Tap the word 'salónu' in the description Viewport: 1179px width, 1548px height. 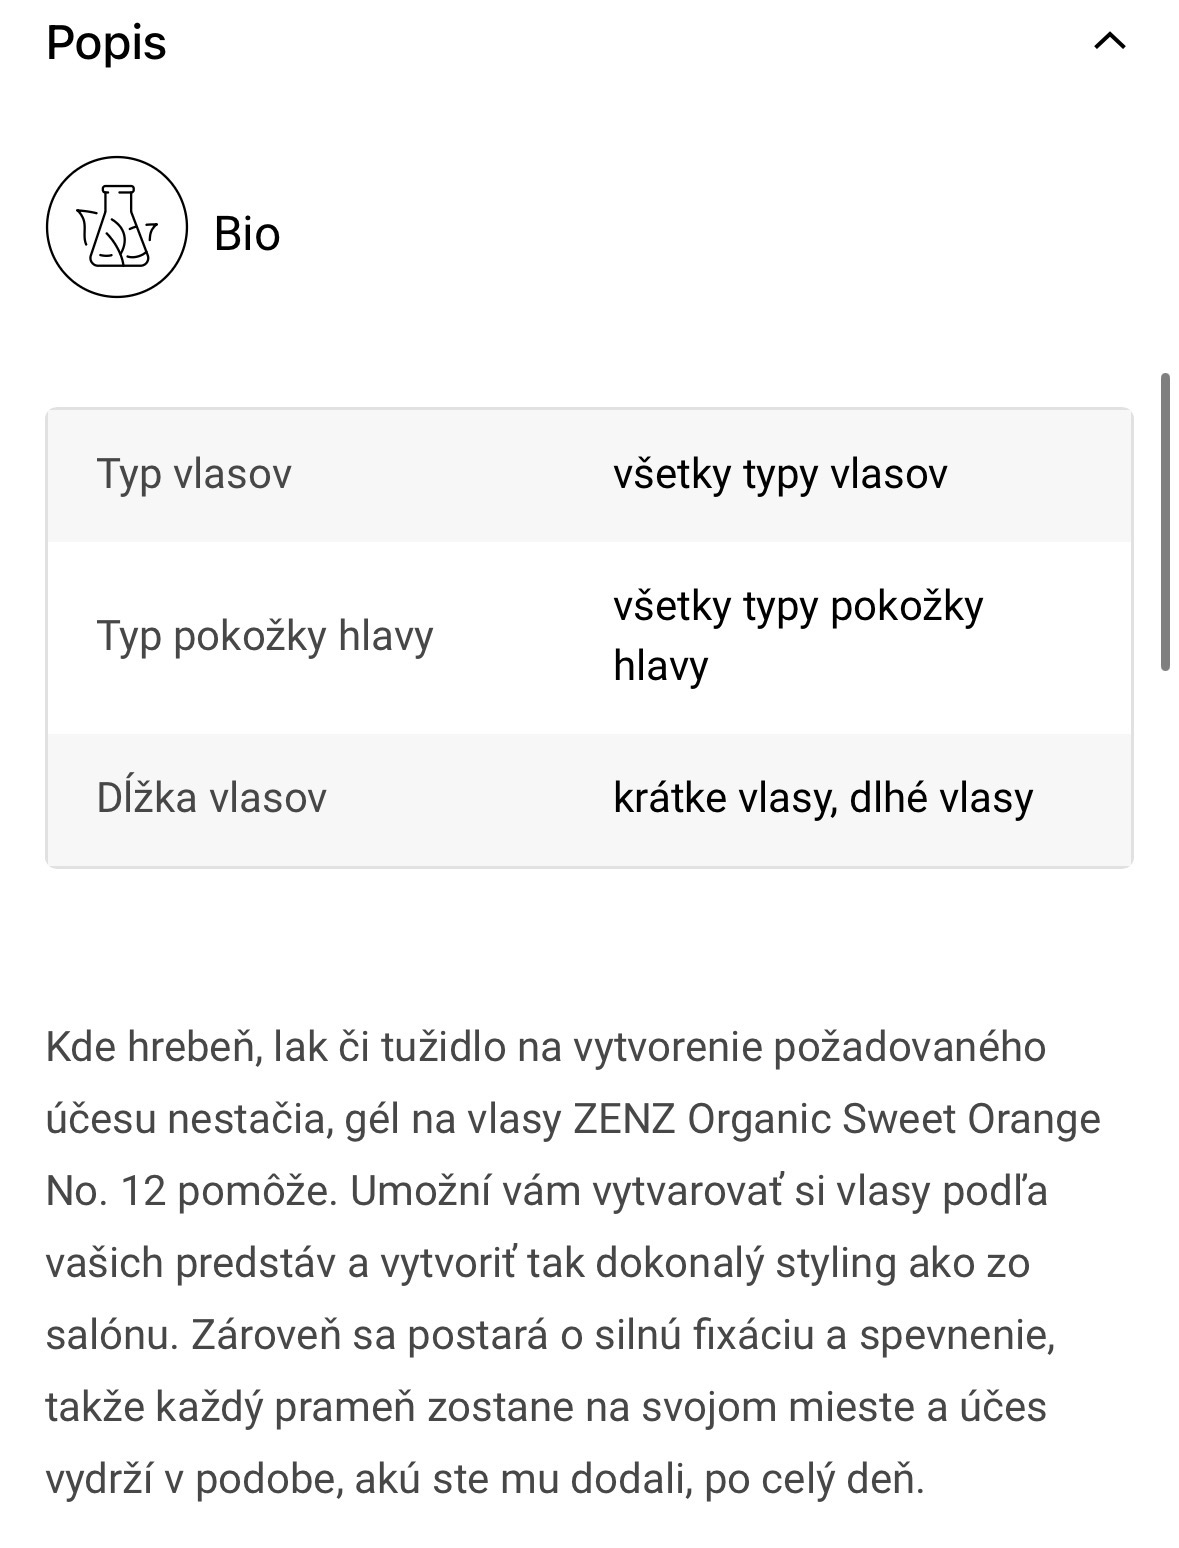tap(107, 1336)
